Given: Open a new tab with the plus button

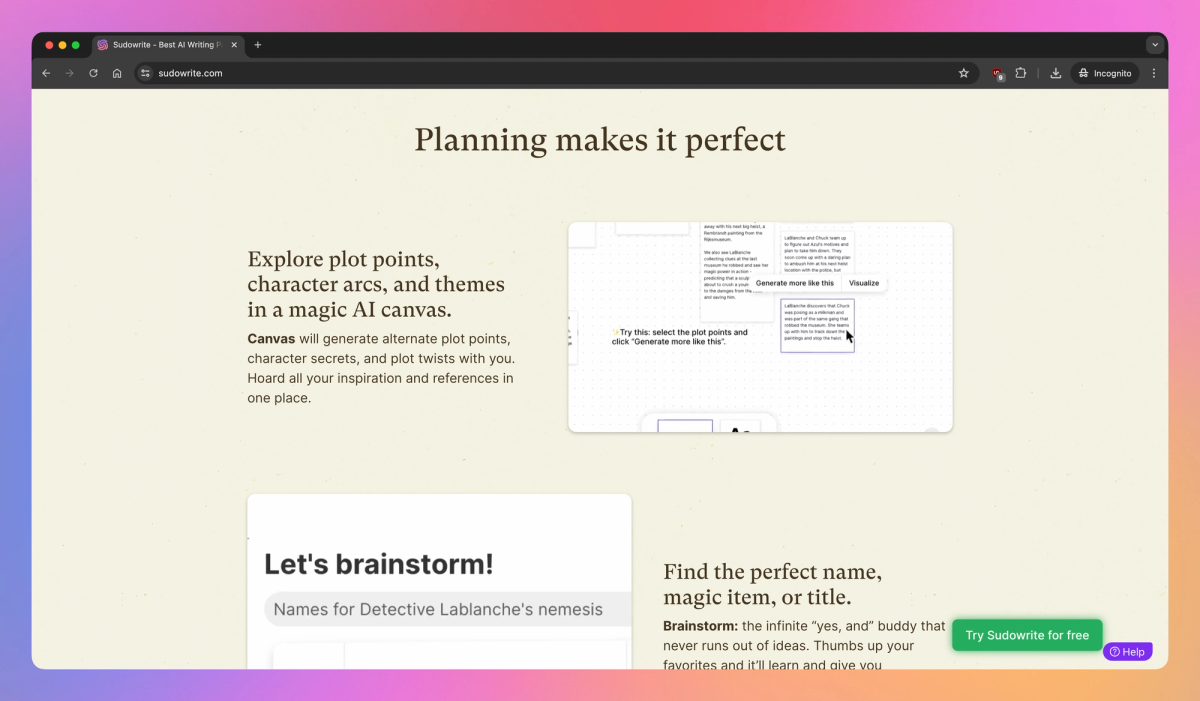Looking at the screenshot, I should click(257, 45).
